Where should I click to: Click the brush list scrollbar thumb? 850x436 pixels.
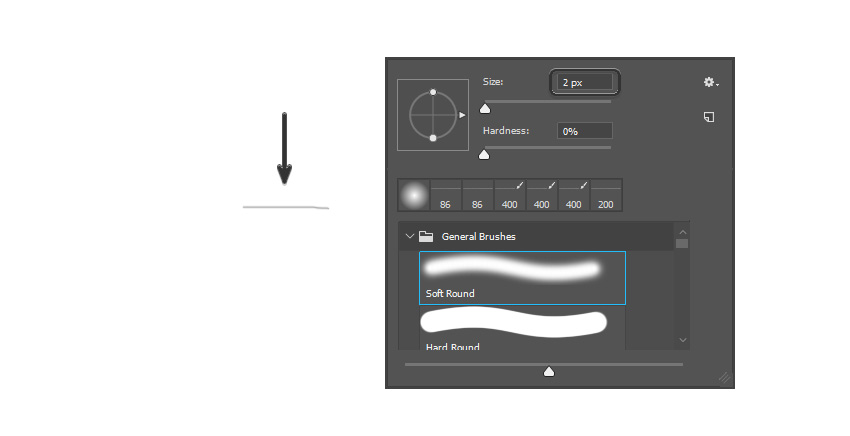[682, 243]
